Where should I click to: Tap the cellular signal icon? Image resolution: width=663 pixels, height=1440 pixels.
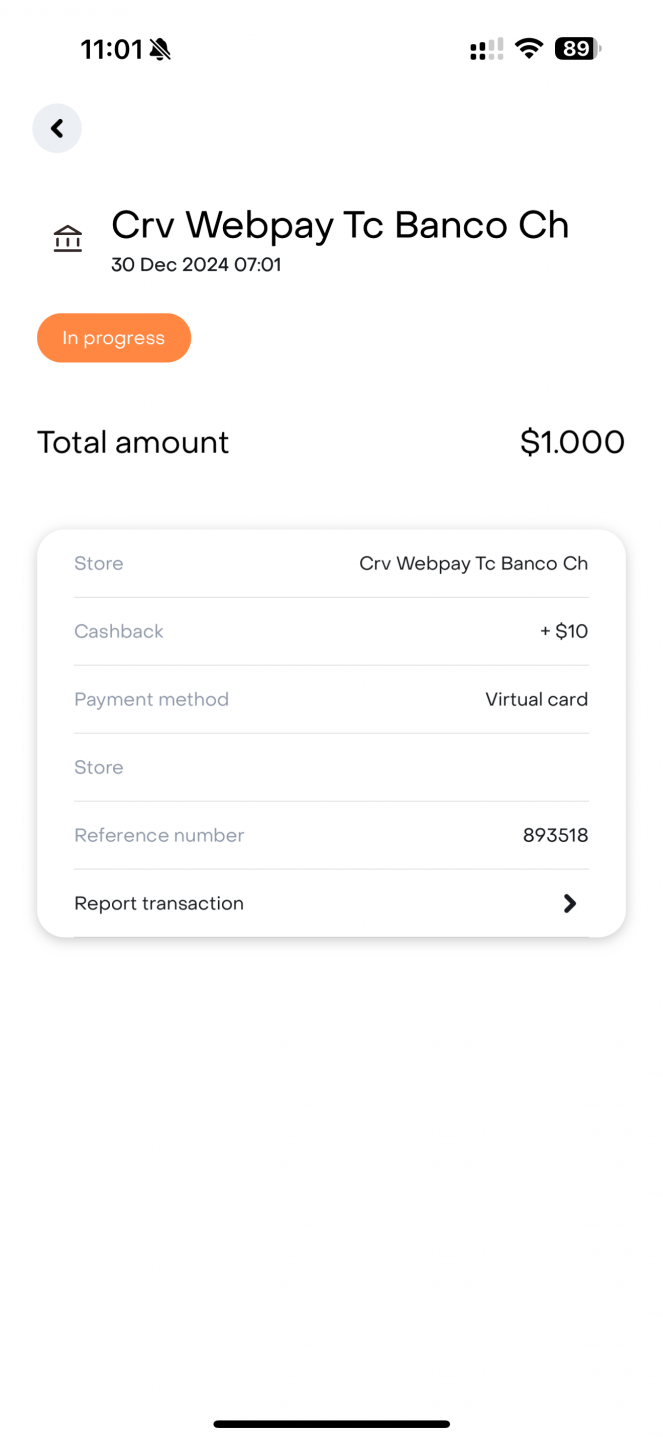(x=486, y=49)
